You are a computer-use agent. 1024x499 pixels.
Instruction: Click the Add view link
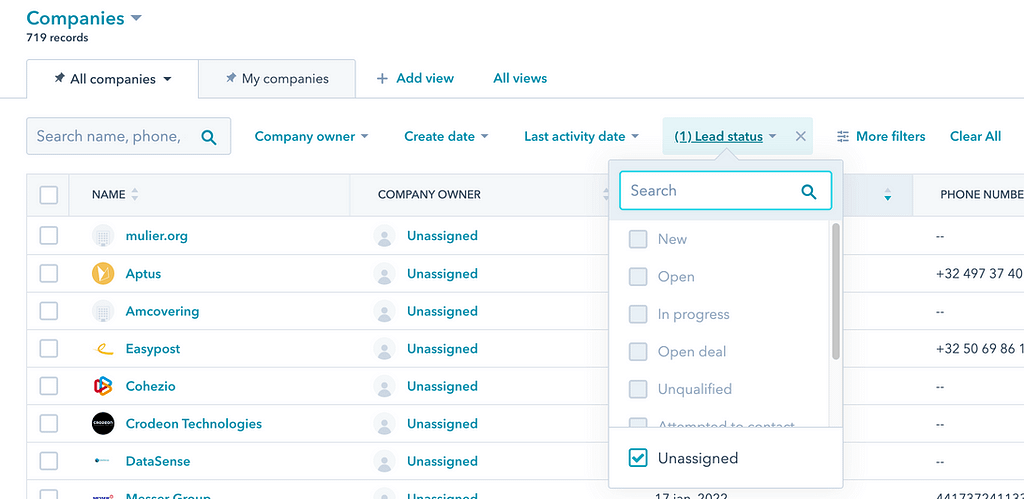coord(424,78)
